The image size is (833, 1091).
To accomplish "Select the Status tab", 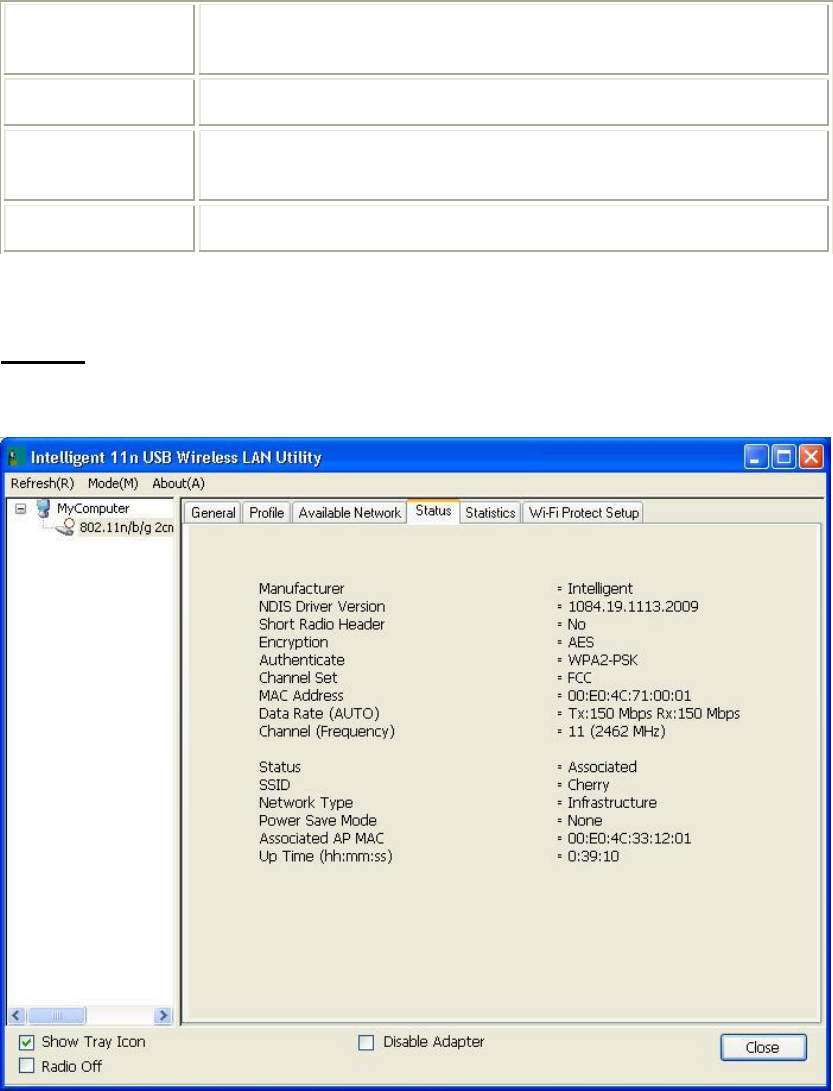I will (x=434, y=511).
